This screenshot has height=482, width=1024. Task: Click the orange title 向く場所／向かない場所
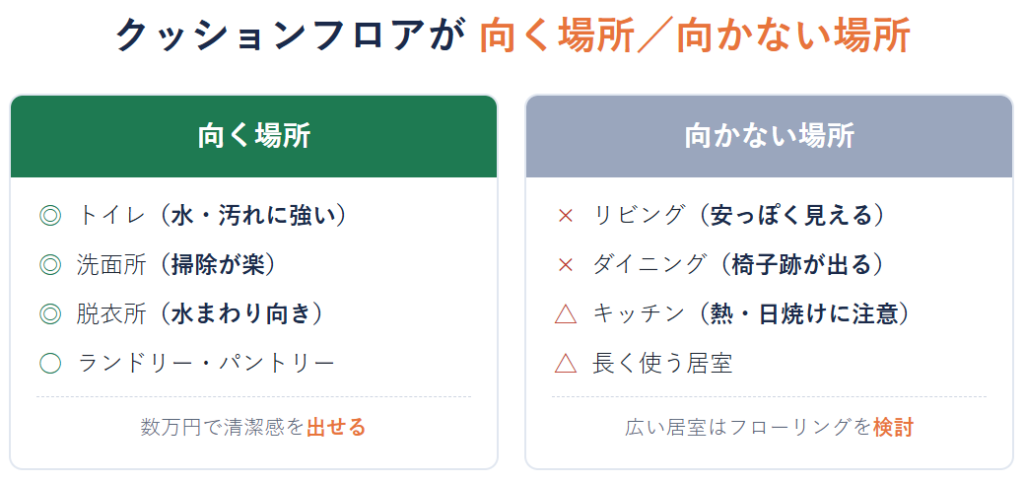pyautogui.click(x=695, y=35)
